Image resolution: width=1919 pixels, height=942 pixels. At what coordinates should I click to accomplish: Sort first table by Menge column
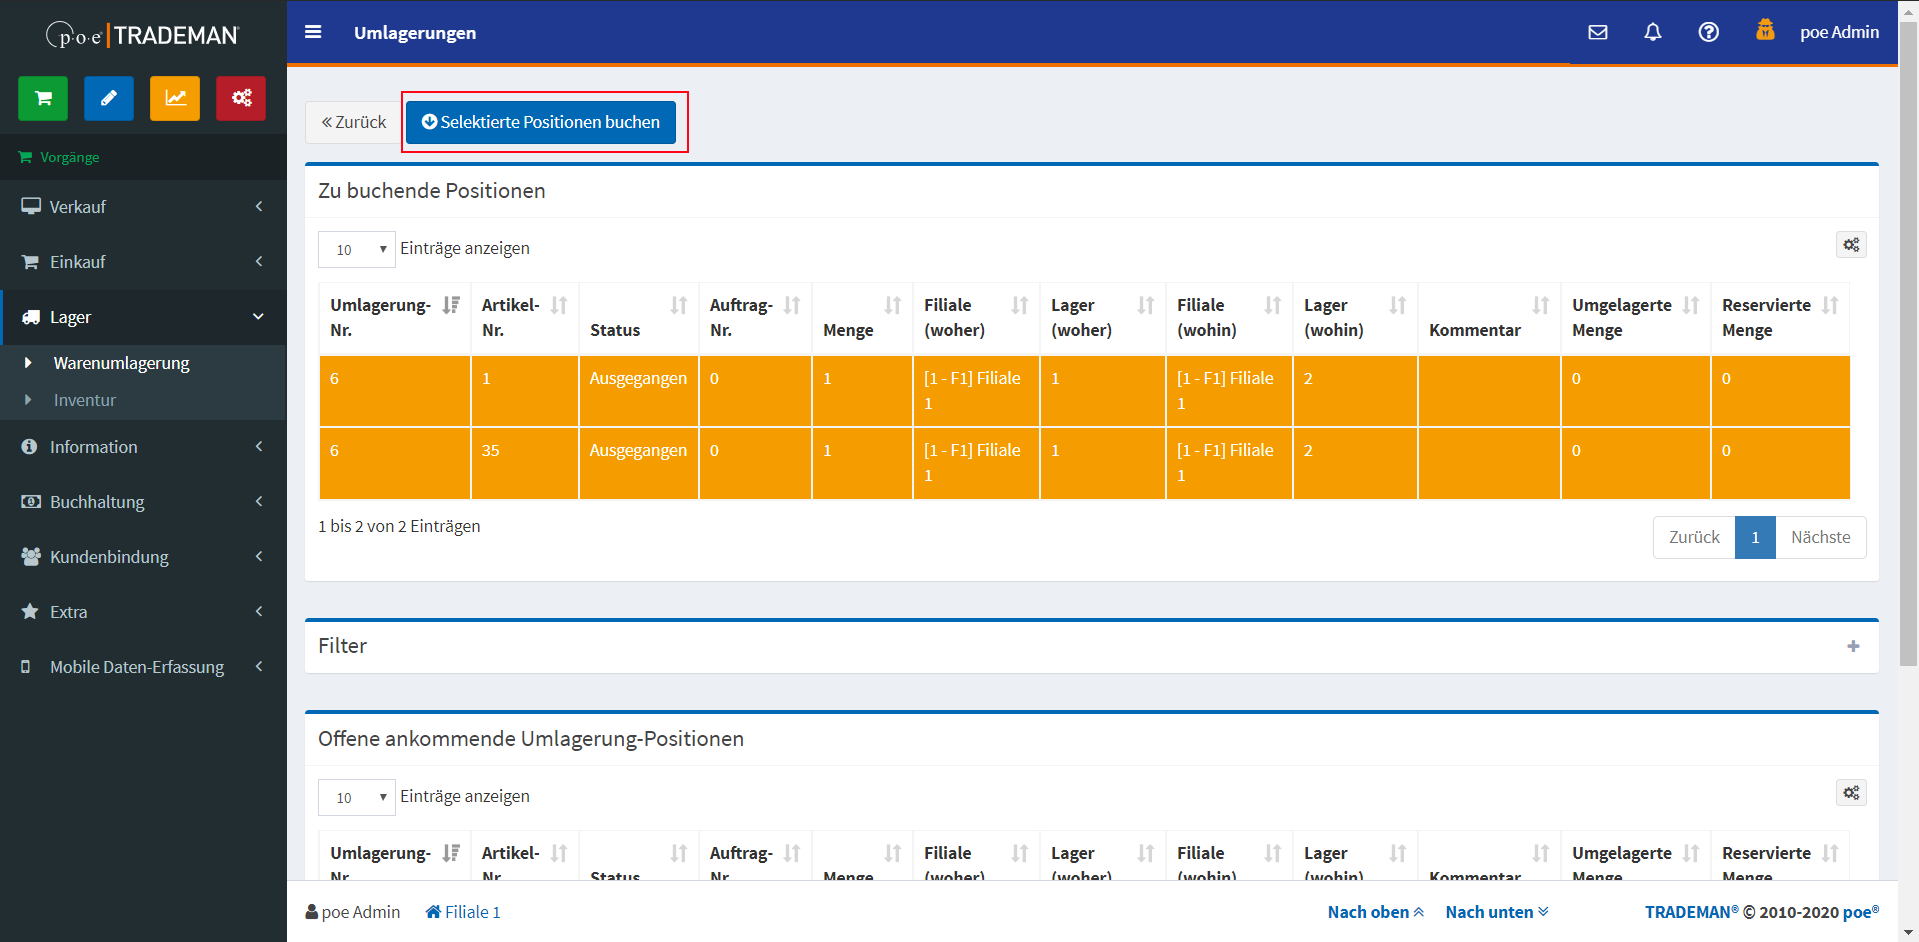pos(892,306)
